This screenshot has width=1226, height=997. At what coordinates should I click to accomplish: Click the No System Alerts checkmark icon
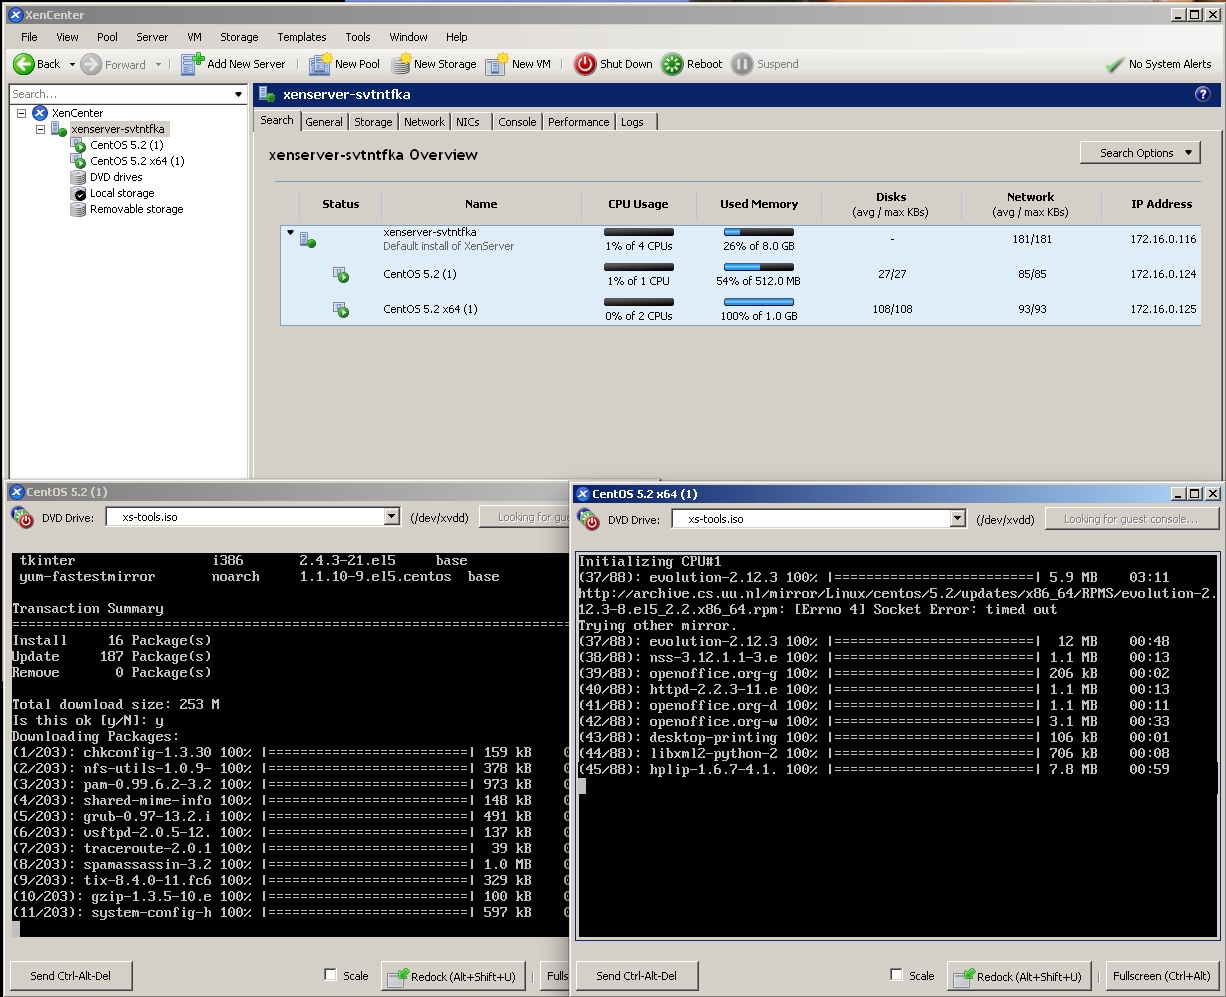coord(1115,64)
